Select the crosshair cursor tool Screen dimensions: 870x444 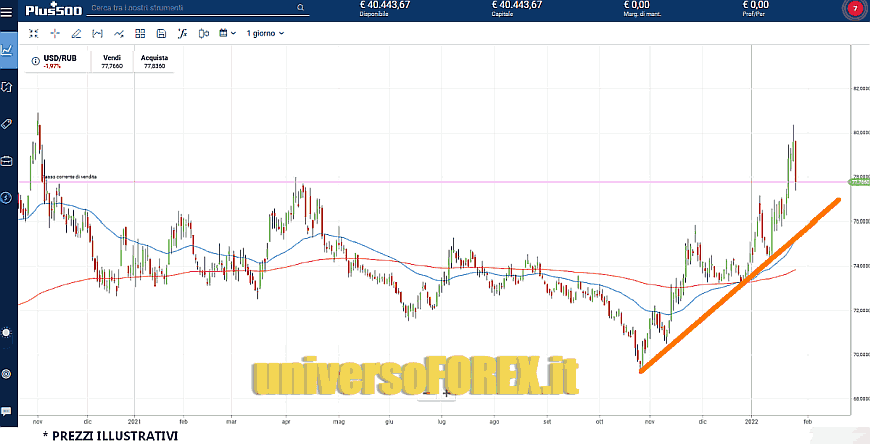click(x=55, y=33)
